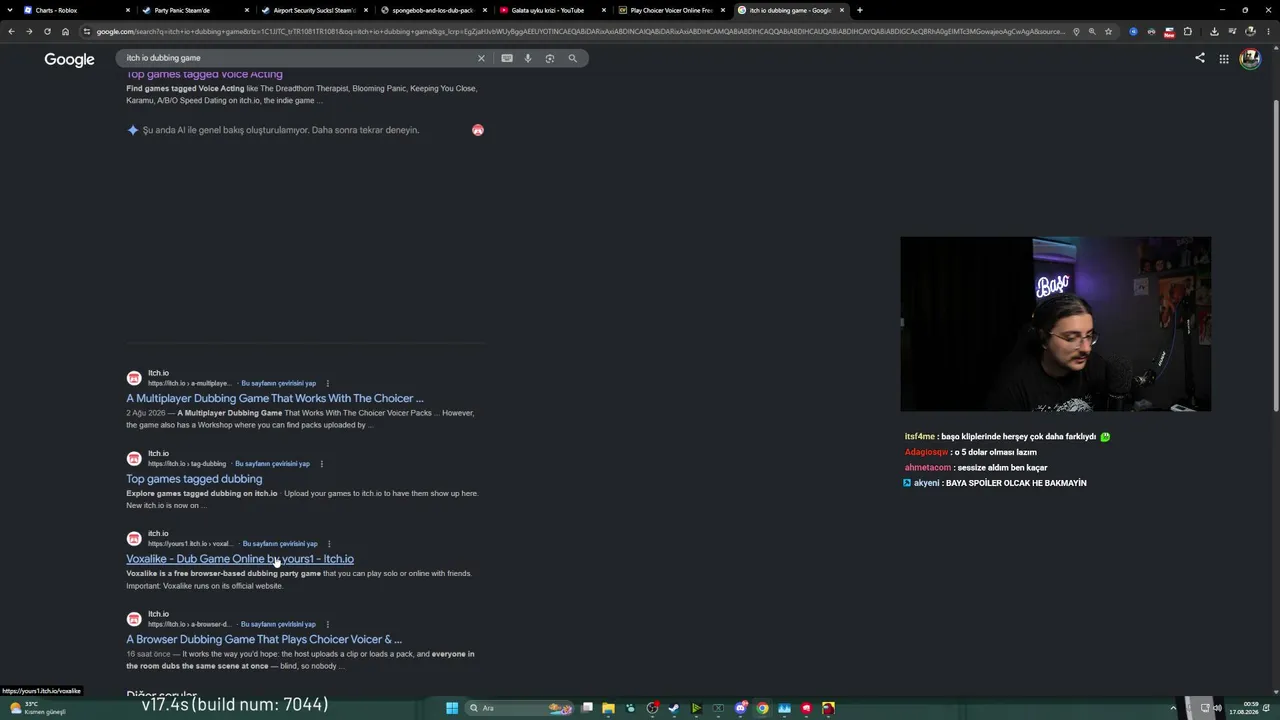Translate the Multiplayer Dubbing Game result page

pos(278,383)
